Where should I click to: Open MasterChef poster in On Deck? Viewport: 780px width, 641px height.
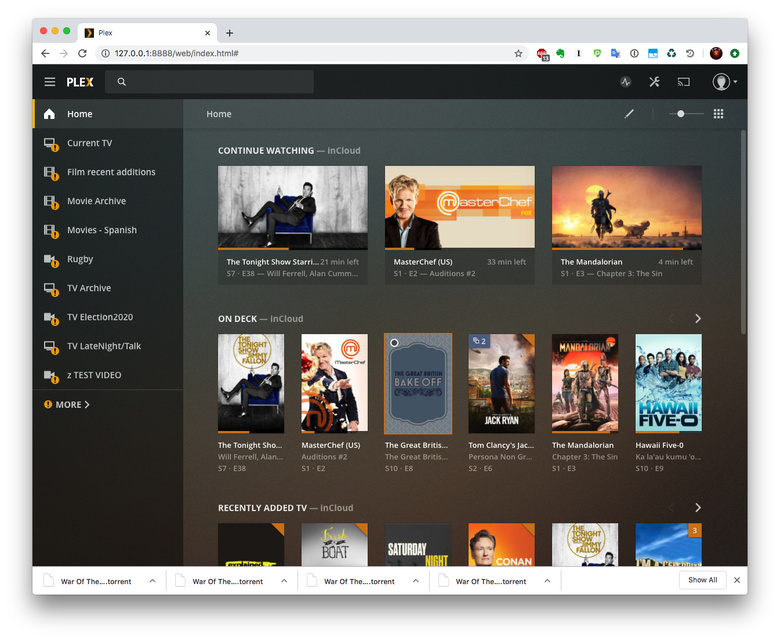[334, 383]
